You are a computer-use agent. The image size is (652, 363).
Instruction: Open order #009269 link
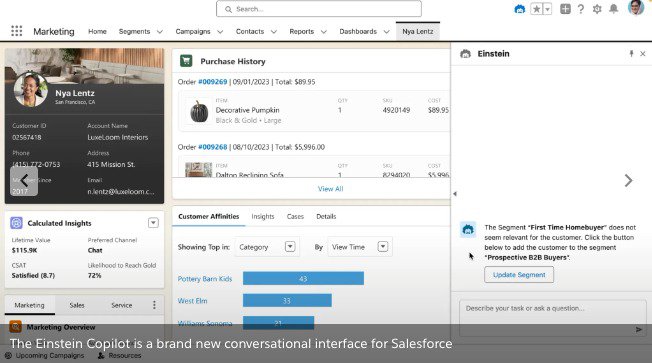pyautogui.click(x=212, y=82)
